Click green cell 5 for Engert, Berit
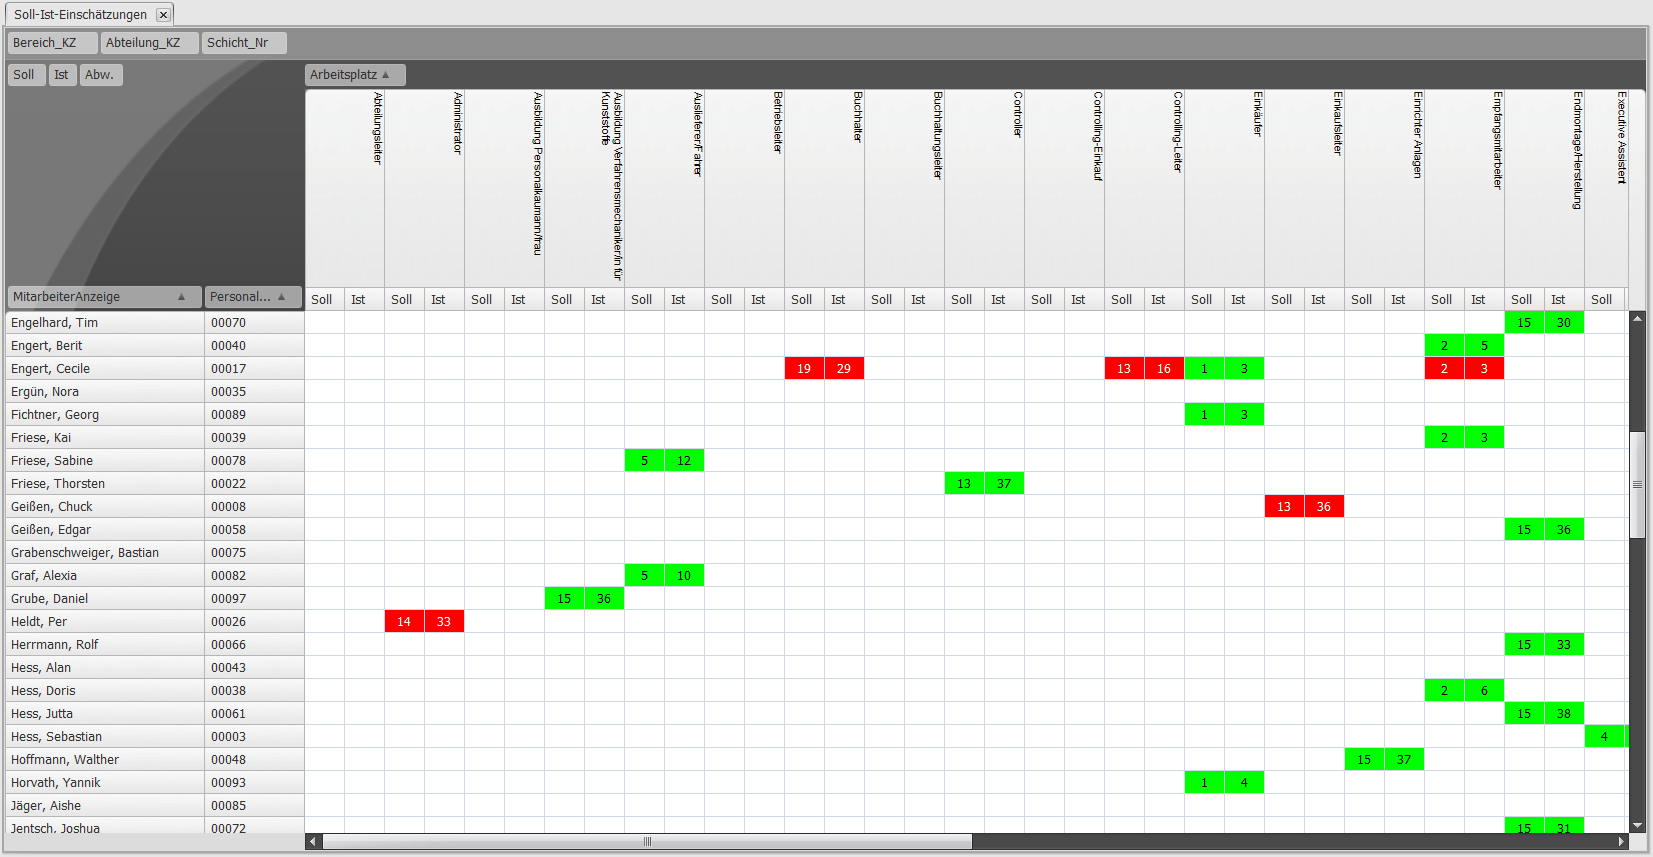The image size is (1653, 857). (x=1484, y=346)
